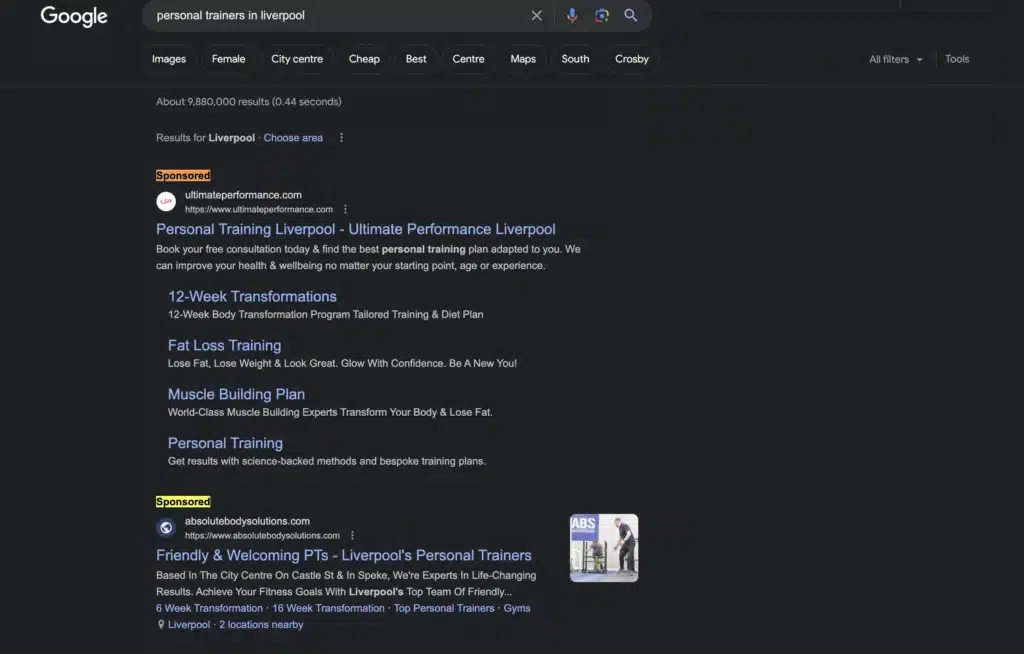Click the location pin icon next to Liverpool
1024x654 pixels.
(x=161, y=624)
